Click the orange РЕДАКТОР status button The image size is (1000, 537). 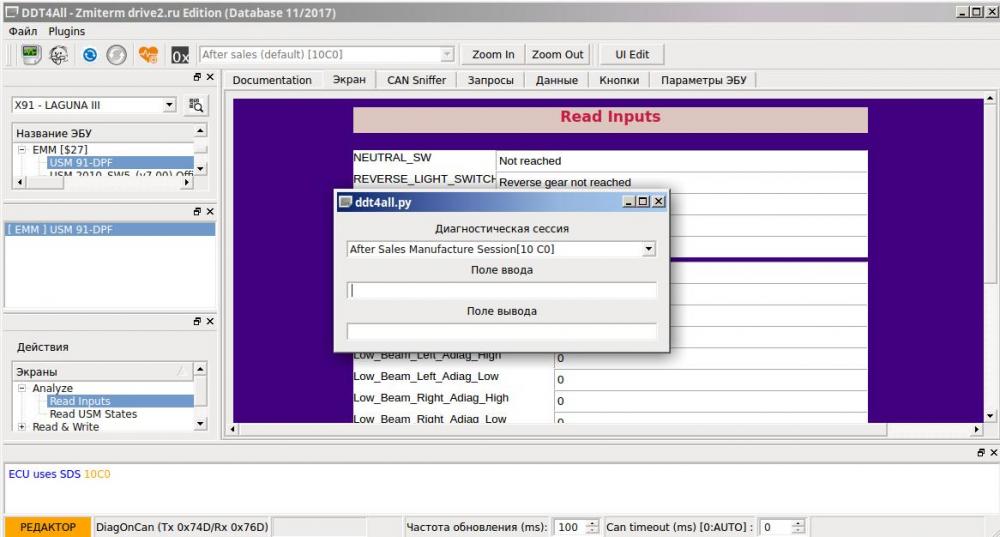point(48,527)
